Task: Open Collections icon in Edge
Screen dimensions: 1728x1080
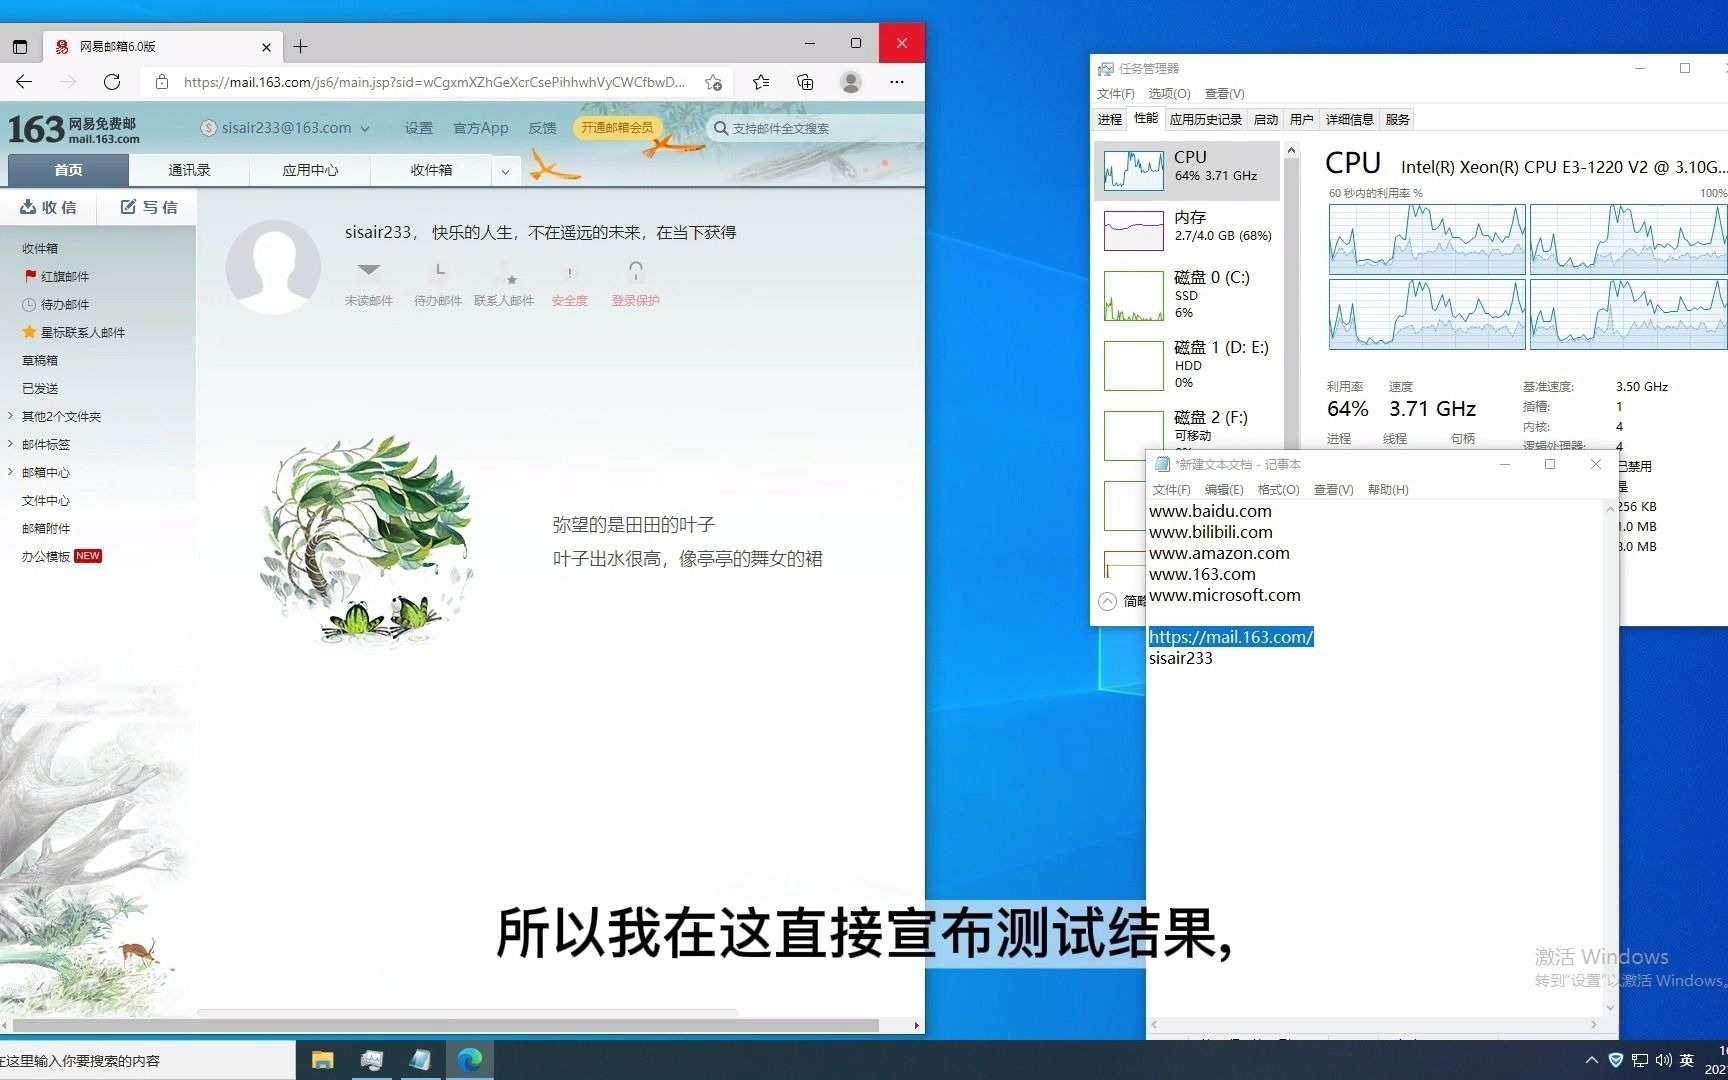Action: point(805,82)
